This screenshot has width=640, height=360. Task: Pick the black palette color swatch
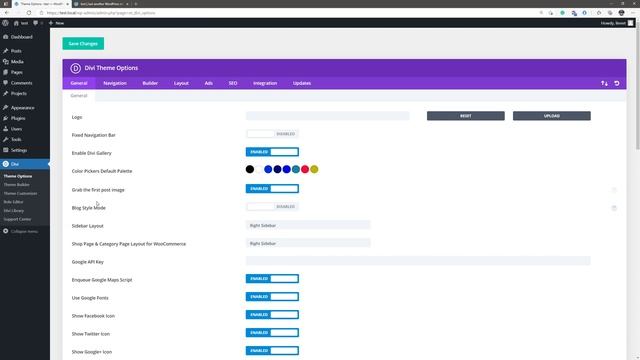click(x=250, y=169)
